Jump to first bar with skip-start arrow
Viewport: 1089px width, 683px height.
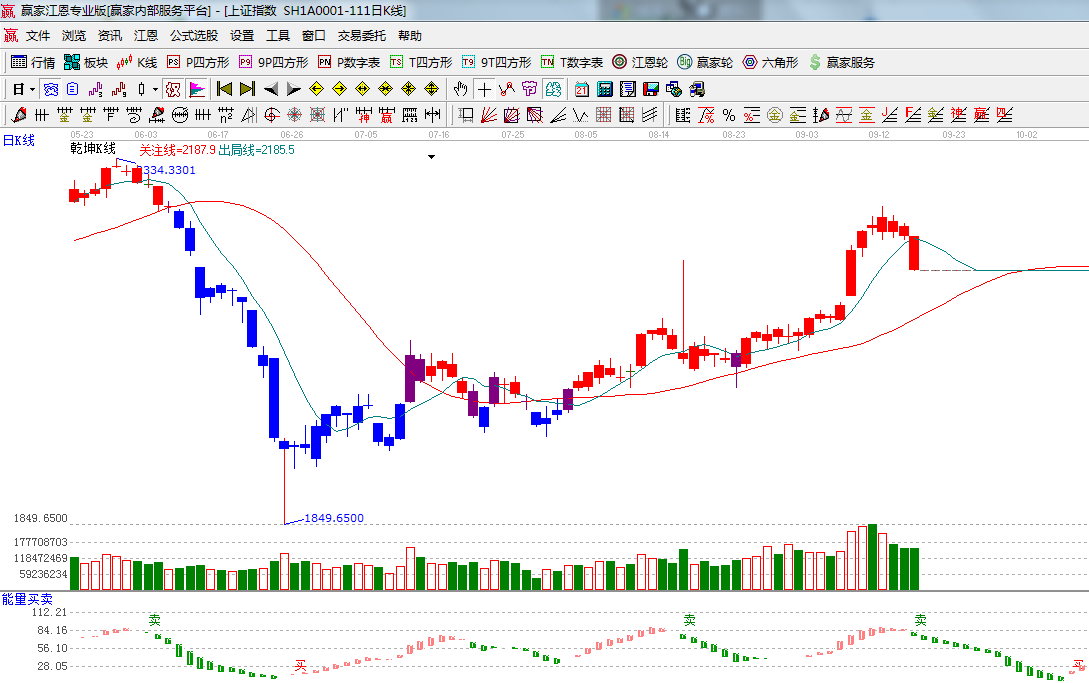(224, 89)
